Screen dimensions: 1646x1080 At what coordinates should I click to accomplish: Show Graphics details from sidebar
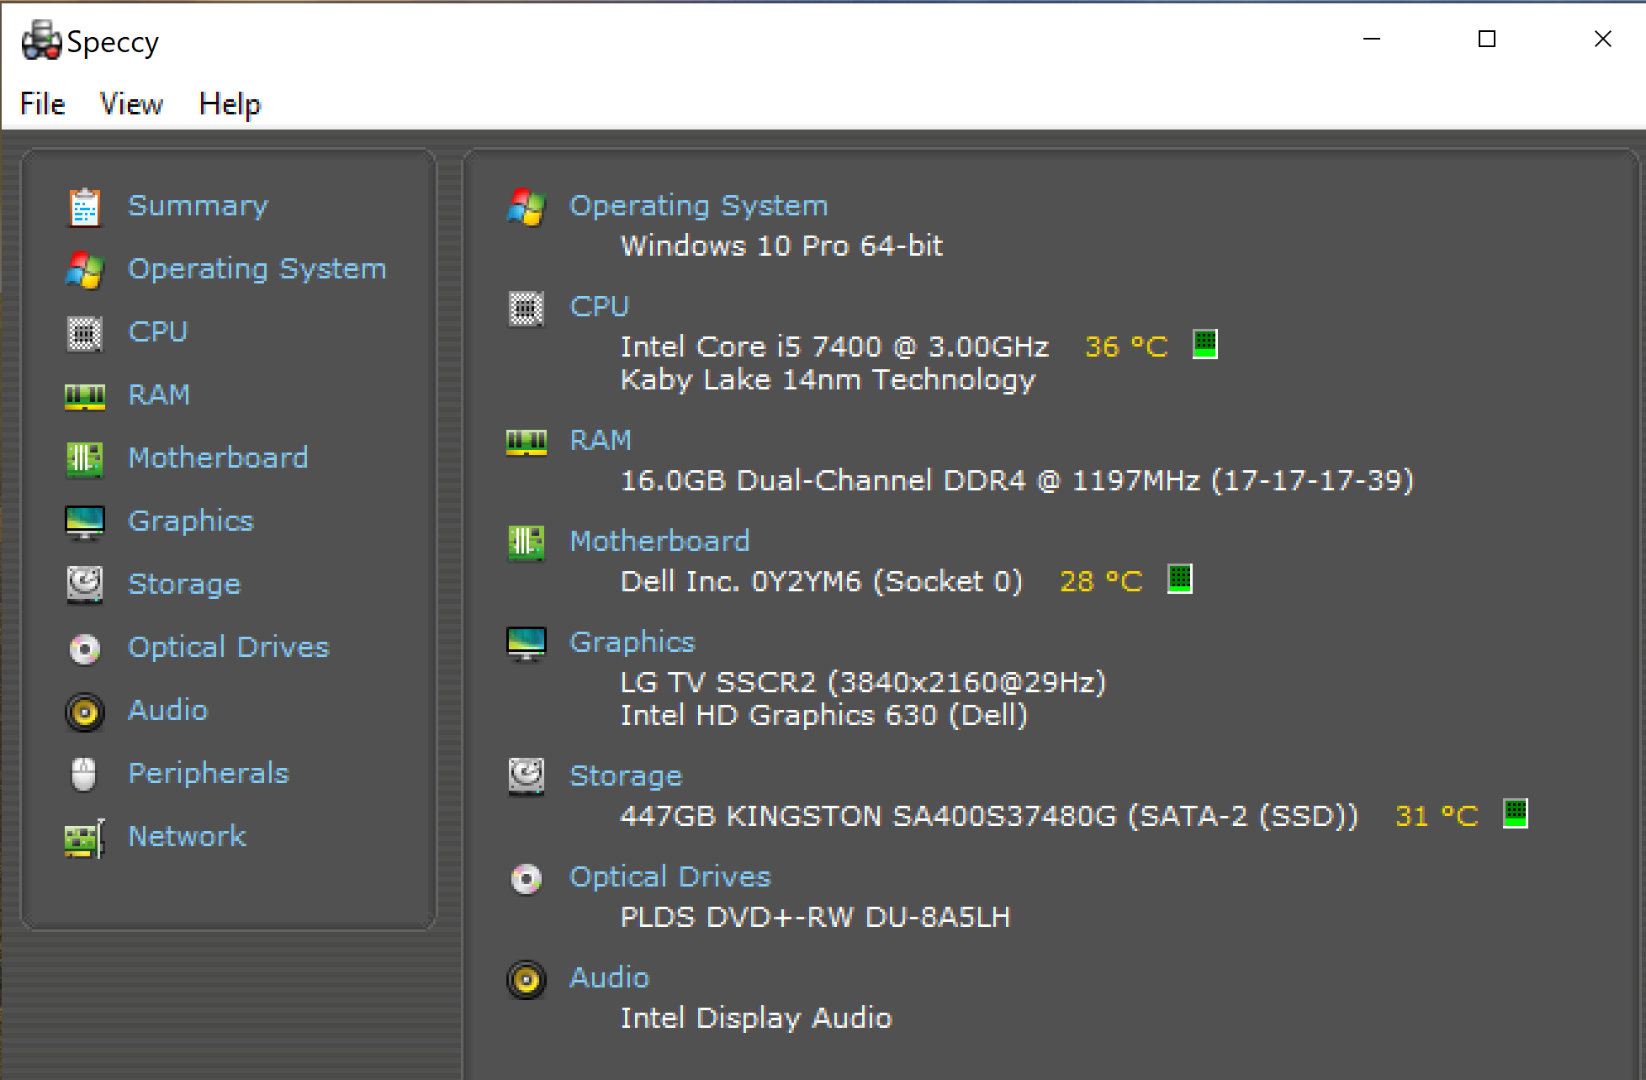191,522
